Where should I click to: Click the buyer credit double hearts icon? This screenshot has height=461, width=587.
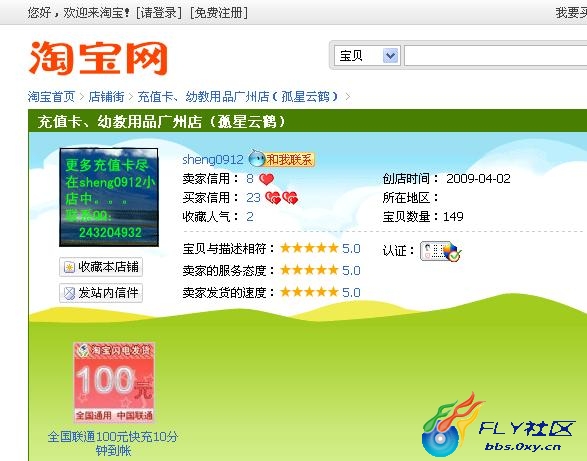click(x=282, y=198)
